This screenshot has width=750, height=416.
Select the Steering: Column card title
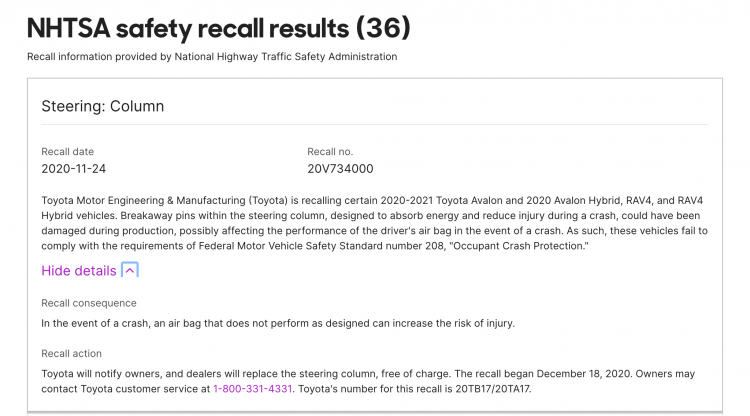102,106
